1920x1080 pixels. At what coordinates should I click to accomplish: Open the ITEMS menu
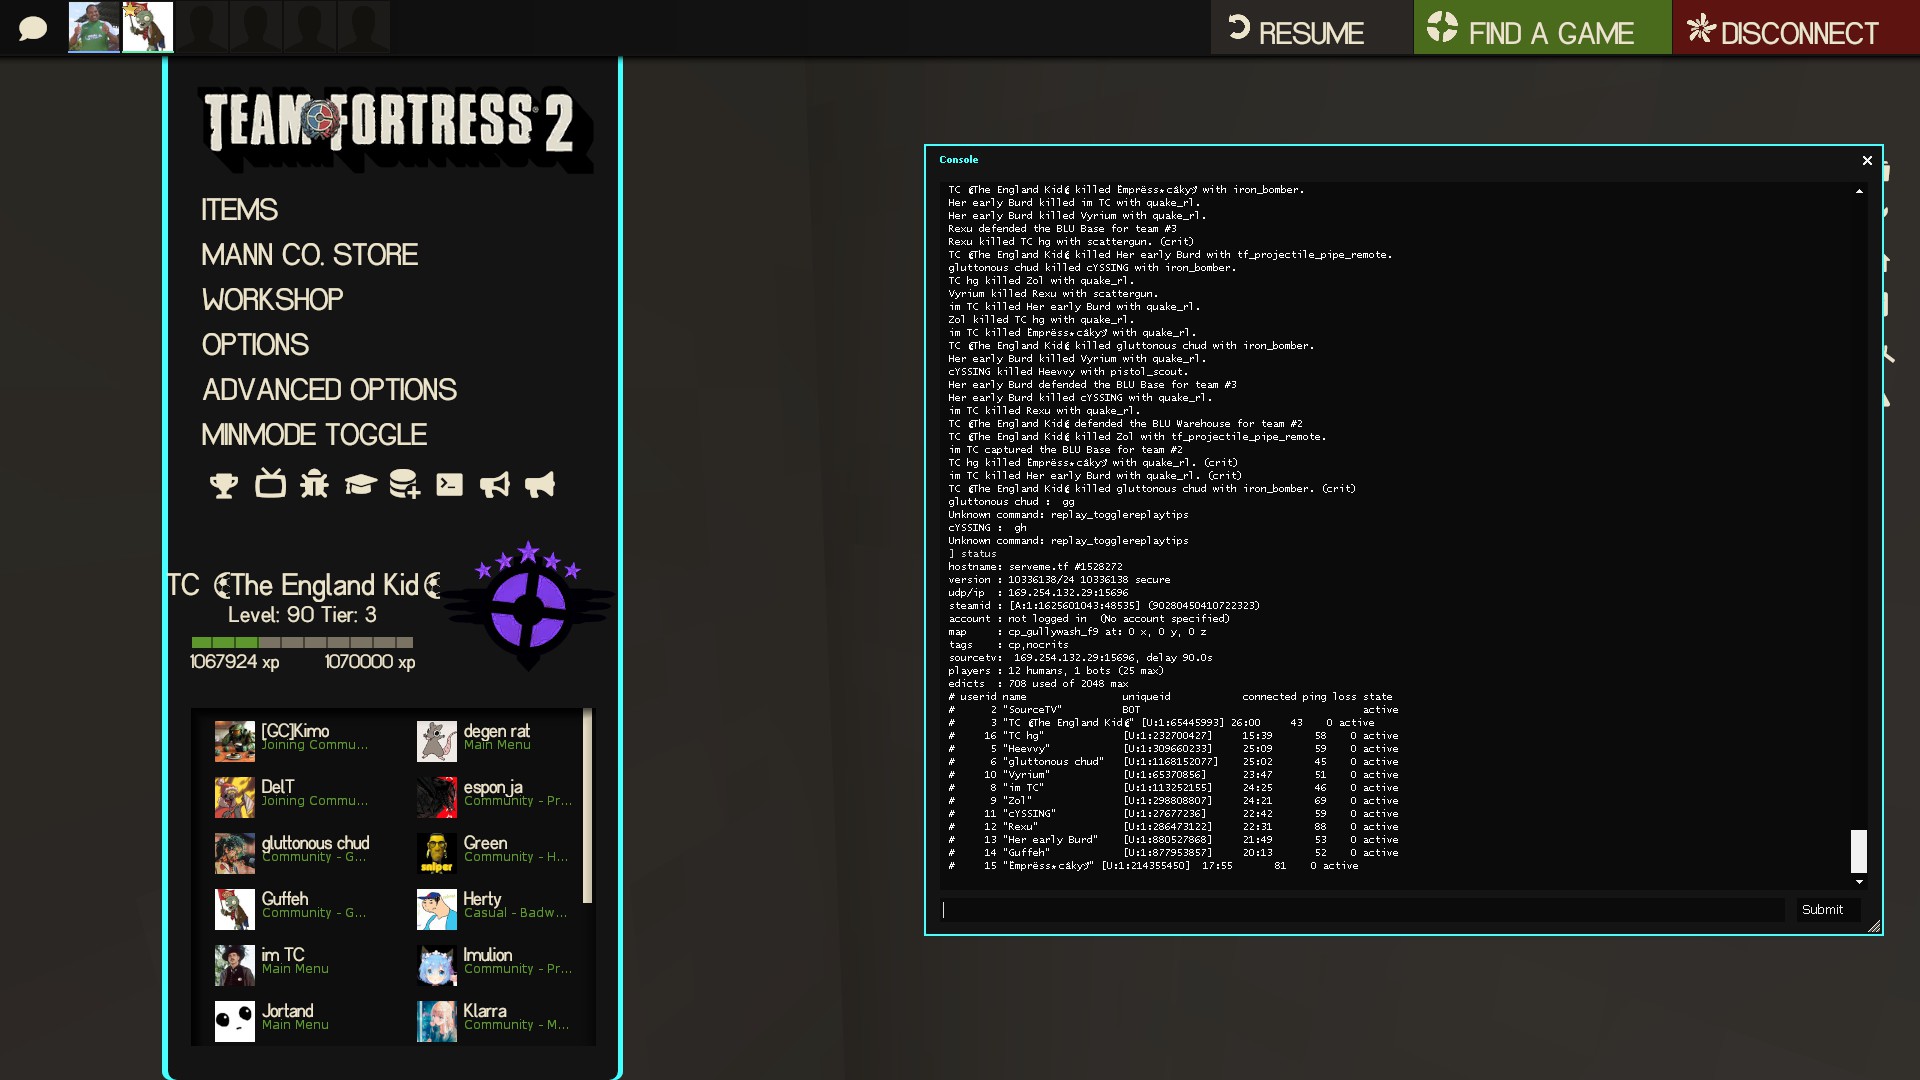[239, 209]
